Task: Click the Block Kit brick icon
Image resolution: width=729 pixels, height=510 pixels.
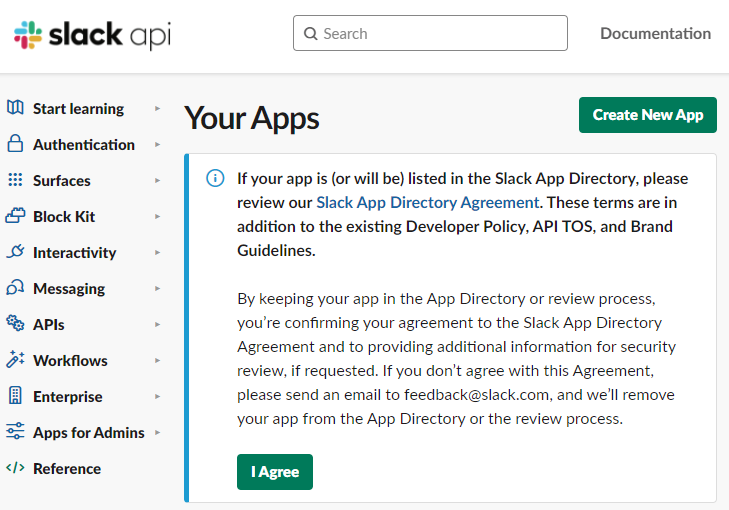Action: [15, 216]
